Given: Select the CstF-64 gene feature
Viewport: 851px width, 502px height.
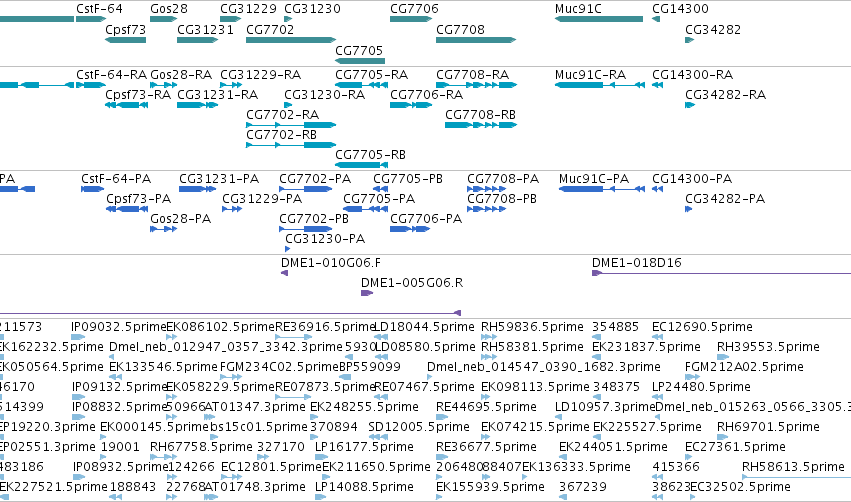Looking at the screenshot, I should point(91,19).
